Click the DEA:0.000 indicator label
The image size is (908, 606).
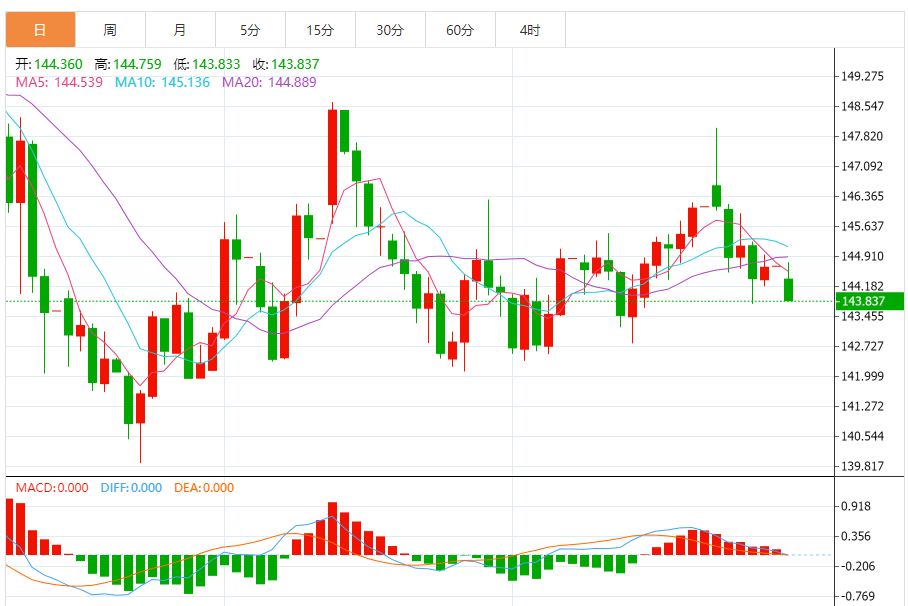click(204, 488)
